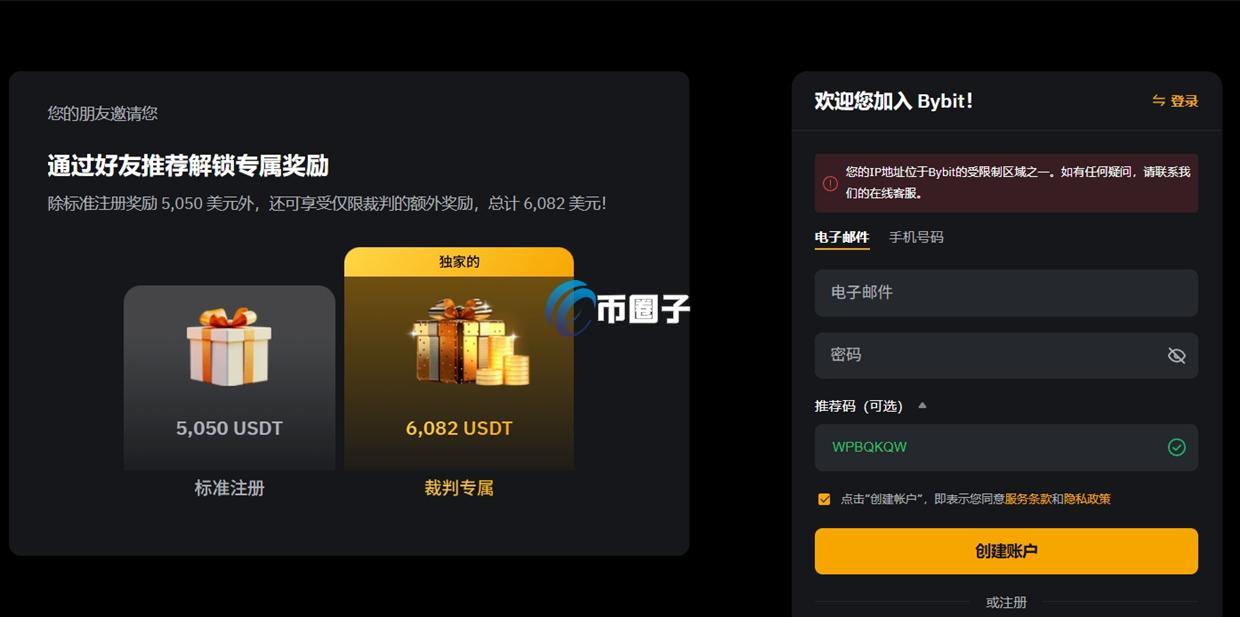Uncheck the terms agreement checkbox
1240x617 pixels.
[x=824, y=499]
